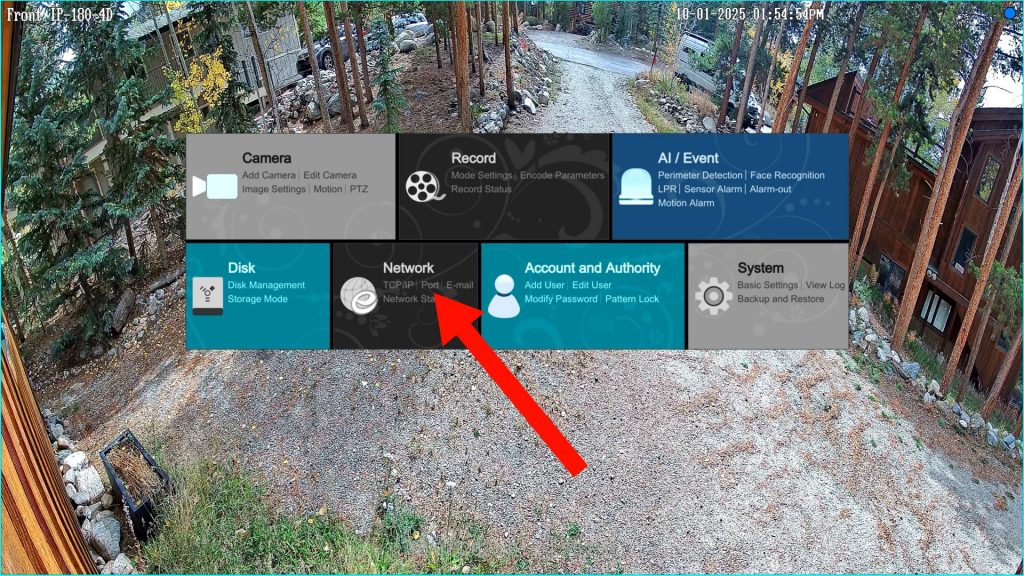Screen dimensions: 1024x576
Task: Open TCP/IP settings under Network
Action: coord(398,285)
